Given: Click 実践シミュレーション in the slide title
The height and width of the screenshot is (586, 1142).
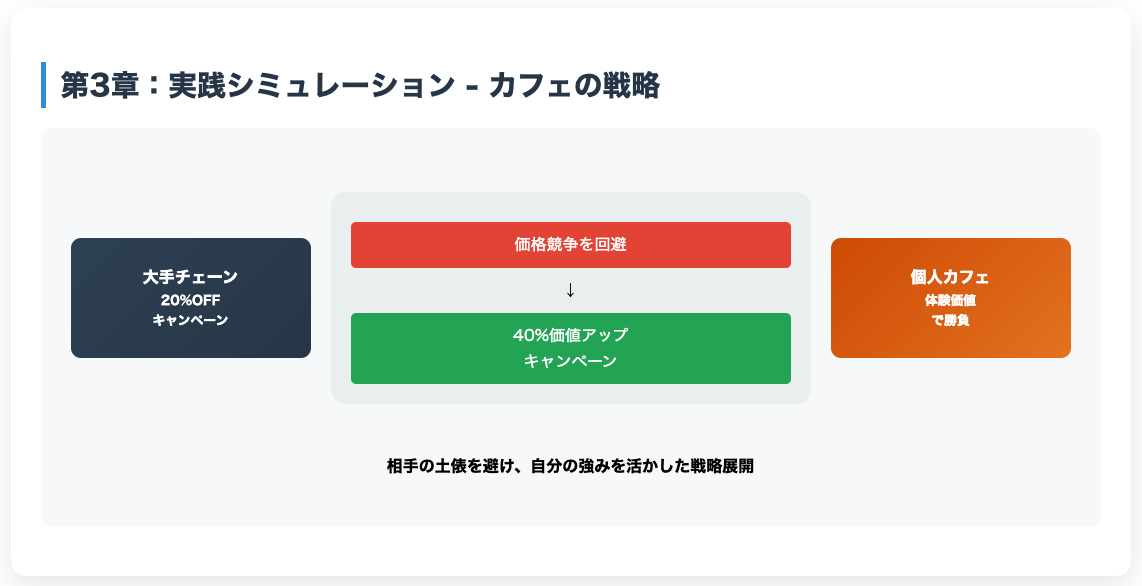Looking at the screenshot, I should pos(312,85).
